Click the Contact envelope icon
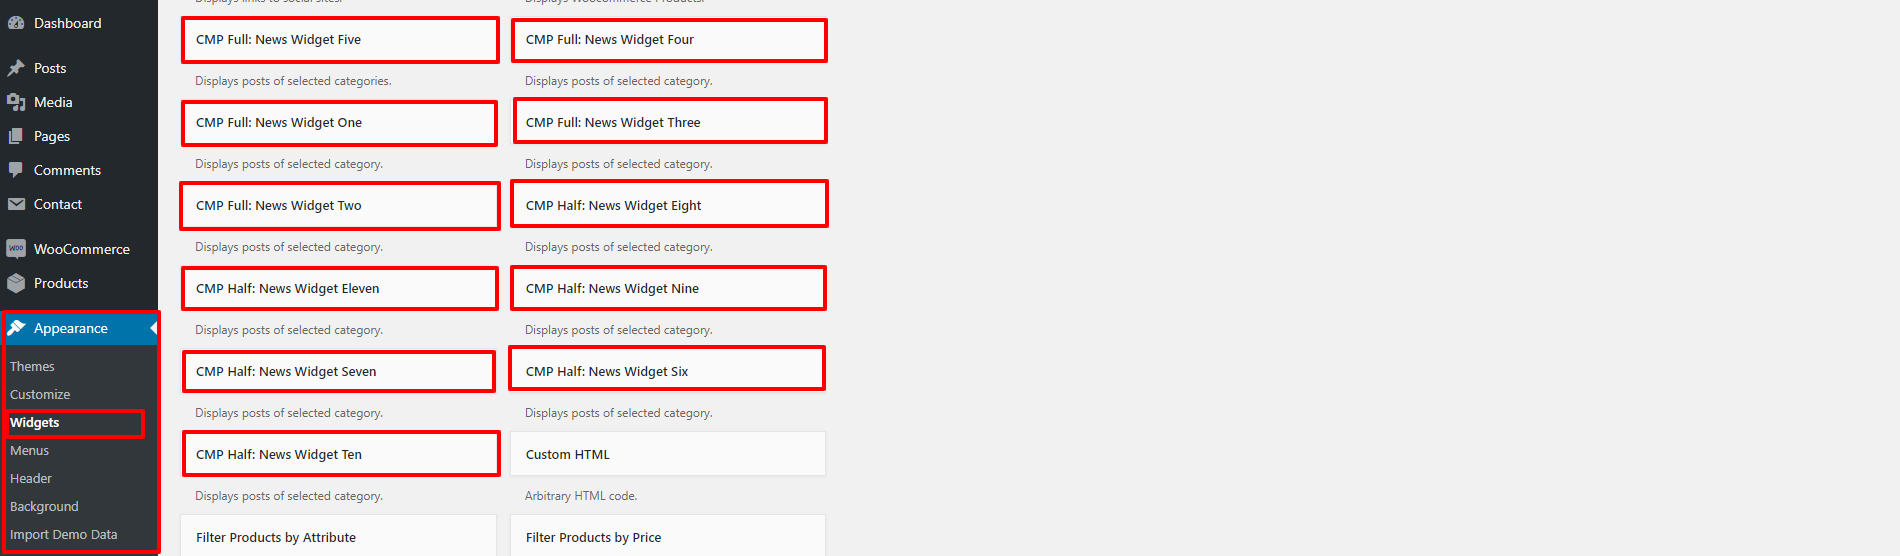This screenshot has width=1900, height=556. 16,204
